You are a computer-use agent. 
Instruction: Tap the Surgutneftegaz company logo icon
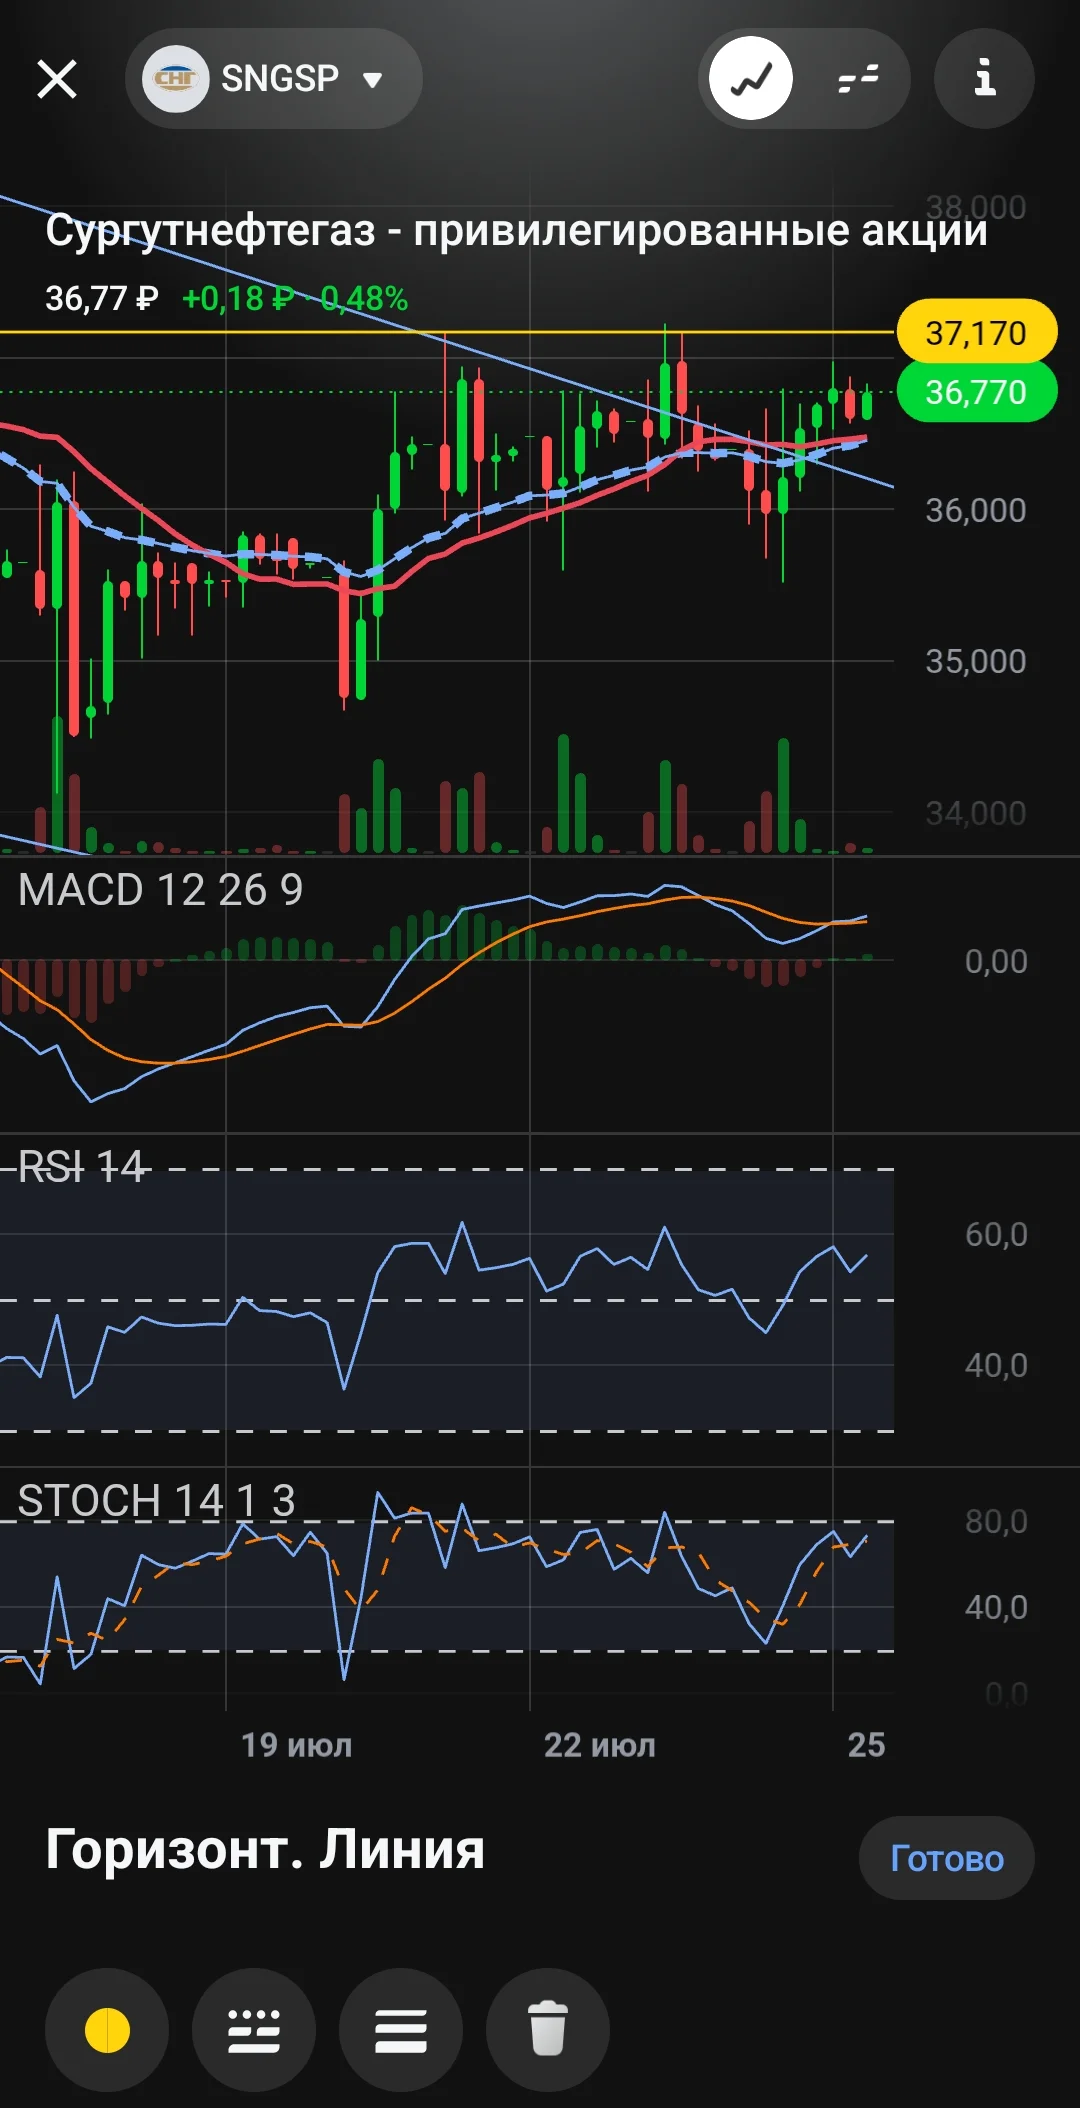coord(175,78)
